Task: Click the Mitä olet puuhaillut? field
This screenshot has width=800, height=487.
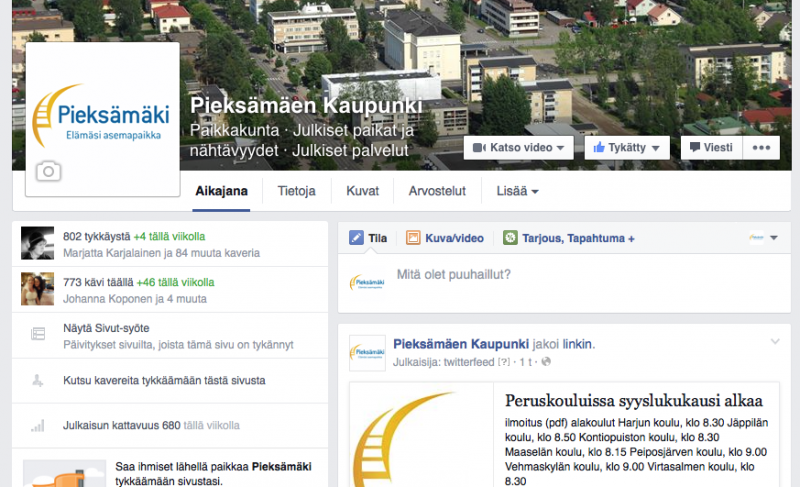Action: tap(564, 283)
